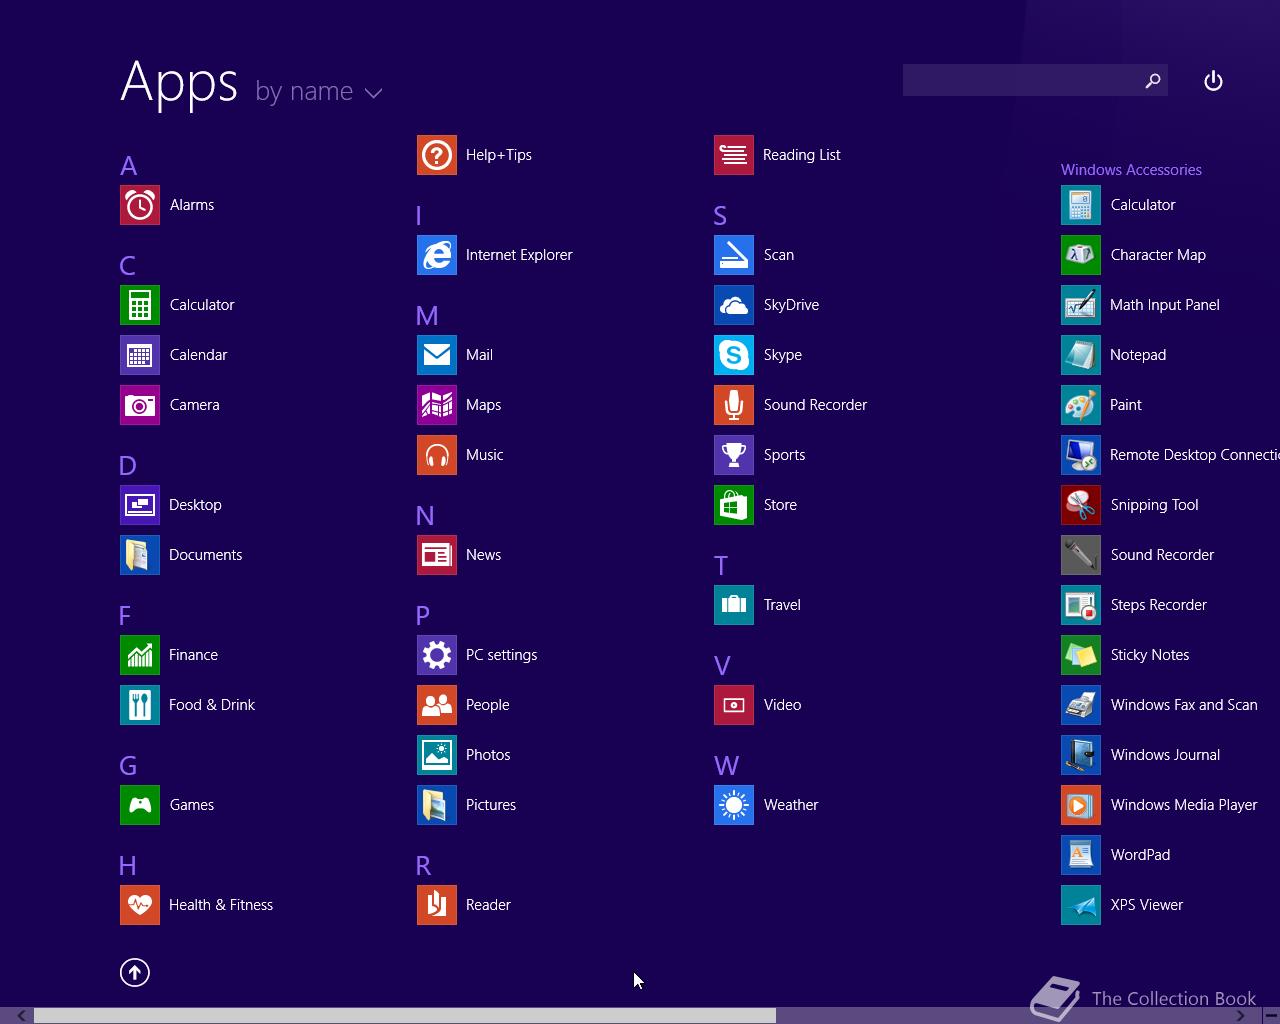This screenshot has width=1280, height=1024.
Task: Open the News app icon
Action: (x=437, y=555)
